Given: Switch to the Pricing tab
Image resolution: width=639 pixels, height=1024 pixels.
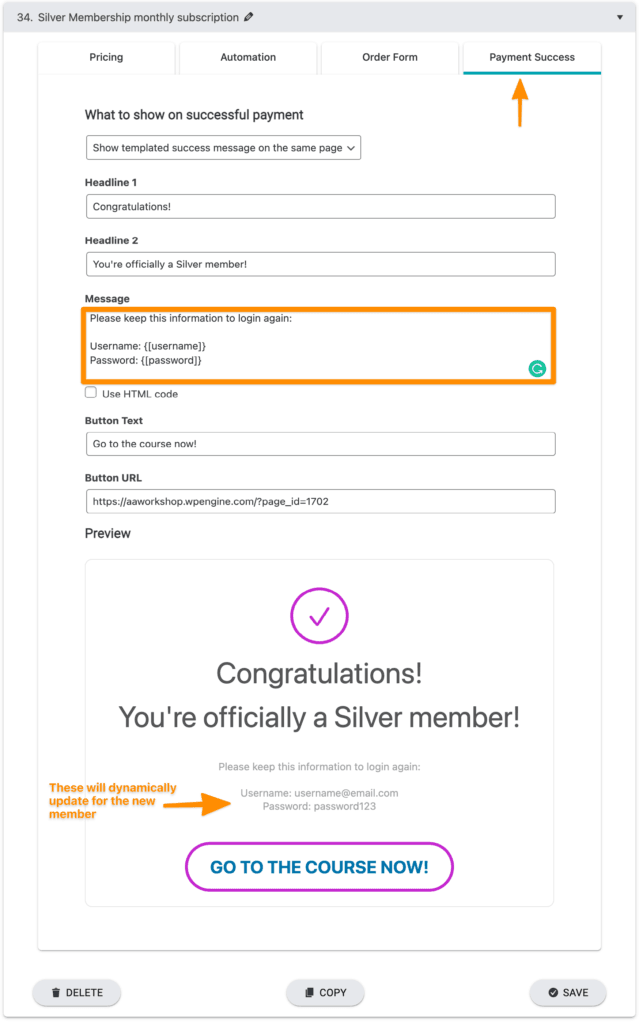Looking at the screenshot, I should (106, 58).
